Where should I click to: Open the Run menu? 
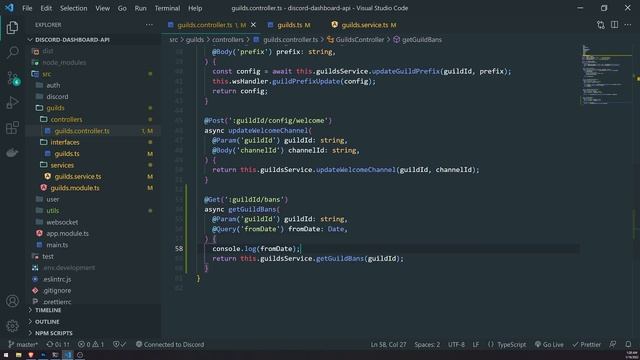pyautogui.click(x=140, y=8)
